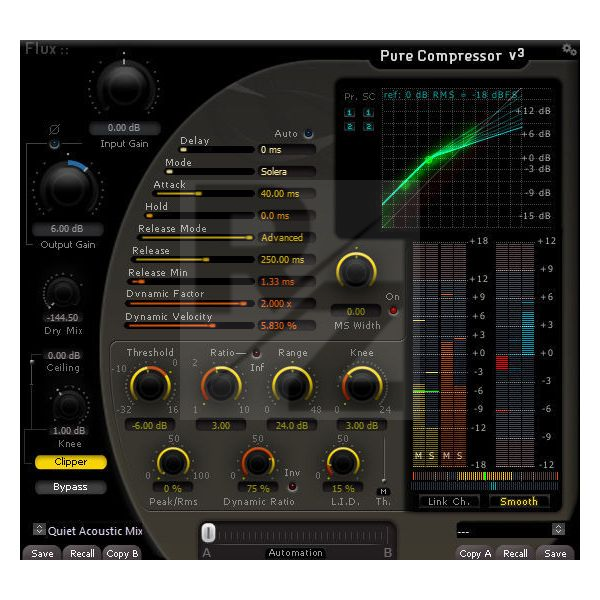Click the Ceiling slider handle
600x600 pixels.
click(32, 362)
